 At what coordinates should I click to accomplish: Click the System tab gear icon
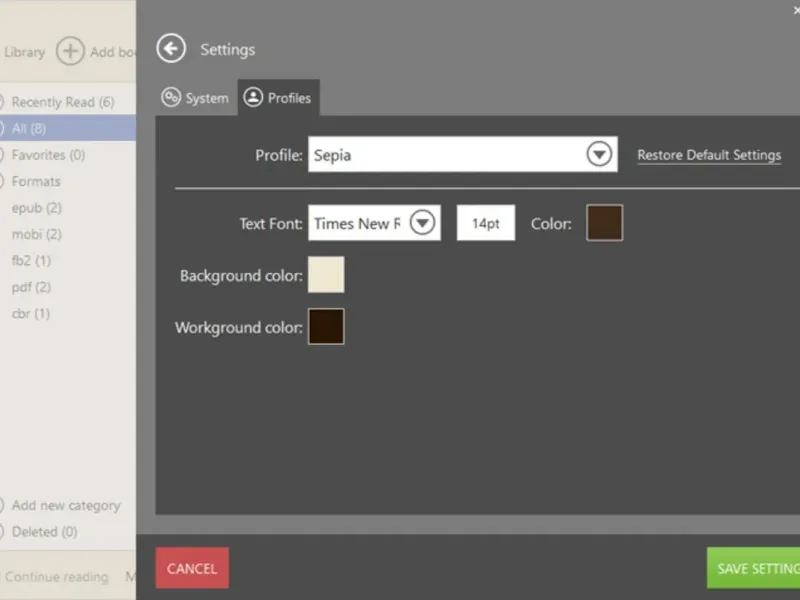[x=171, y=97]
